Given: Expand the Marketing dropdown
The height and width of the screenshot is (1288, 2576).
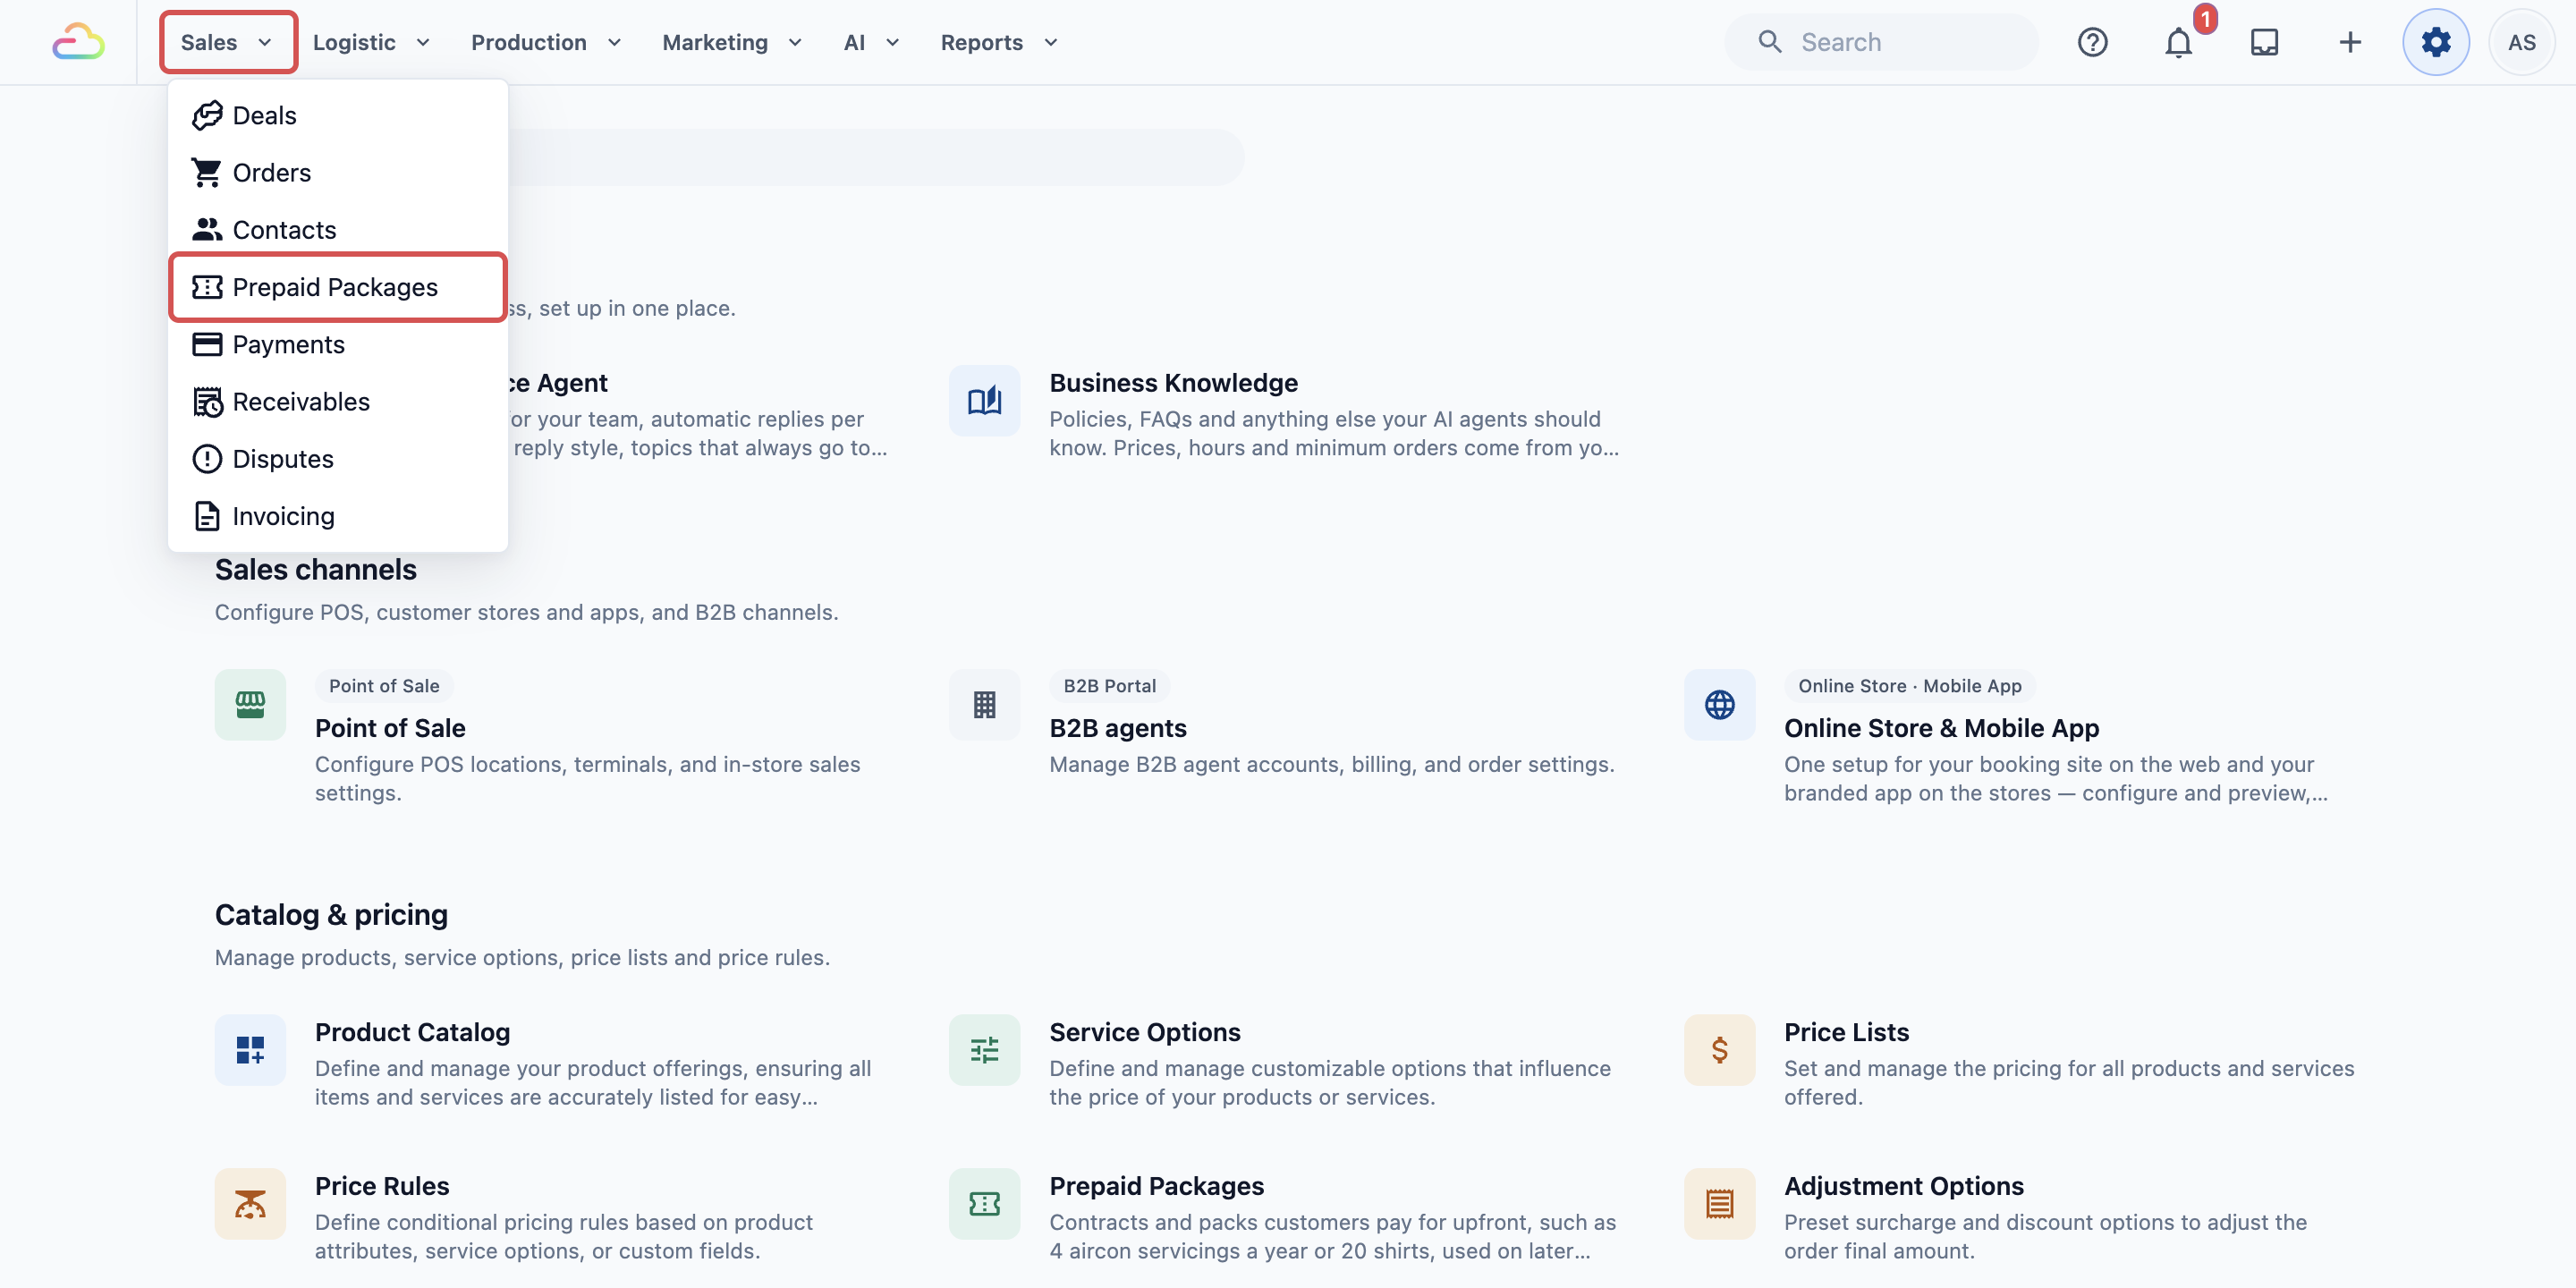Looking at the screenshot, I should [732, 42].
